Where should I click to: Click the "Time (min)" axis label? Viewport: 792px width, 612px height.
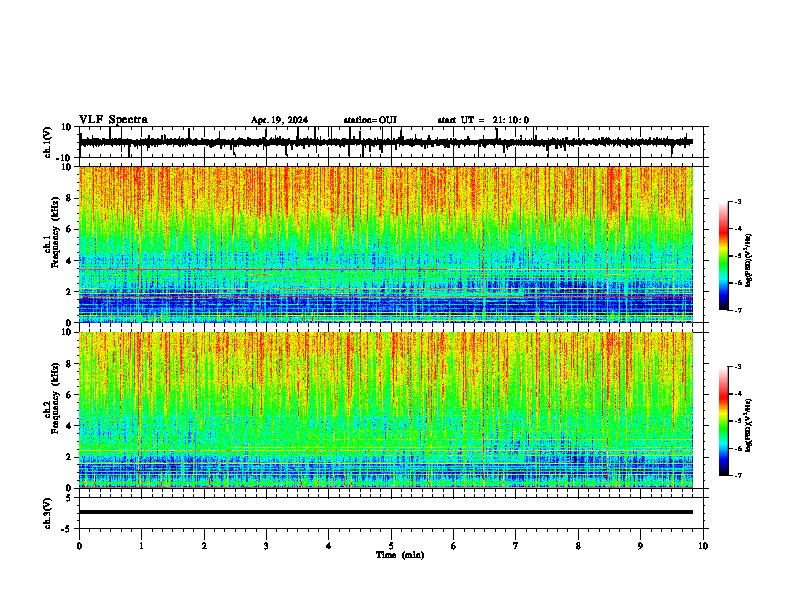(400, 555)
